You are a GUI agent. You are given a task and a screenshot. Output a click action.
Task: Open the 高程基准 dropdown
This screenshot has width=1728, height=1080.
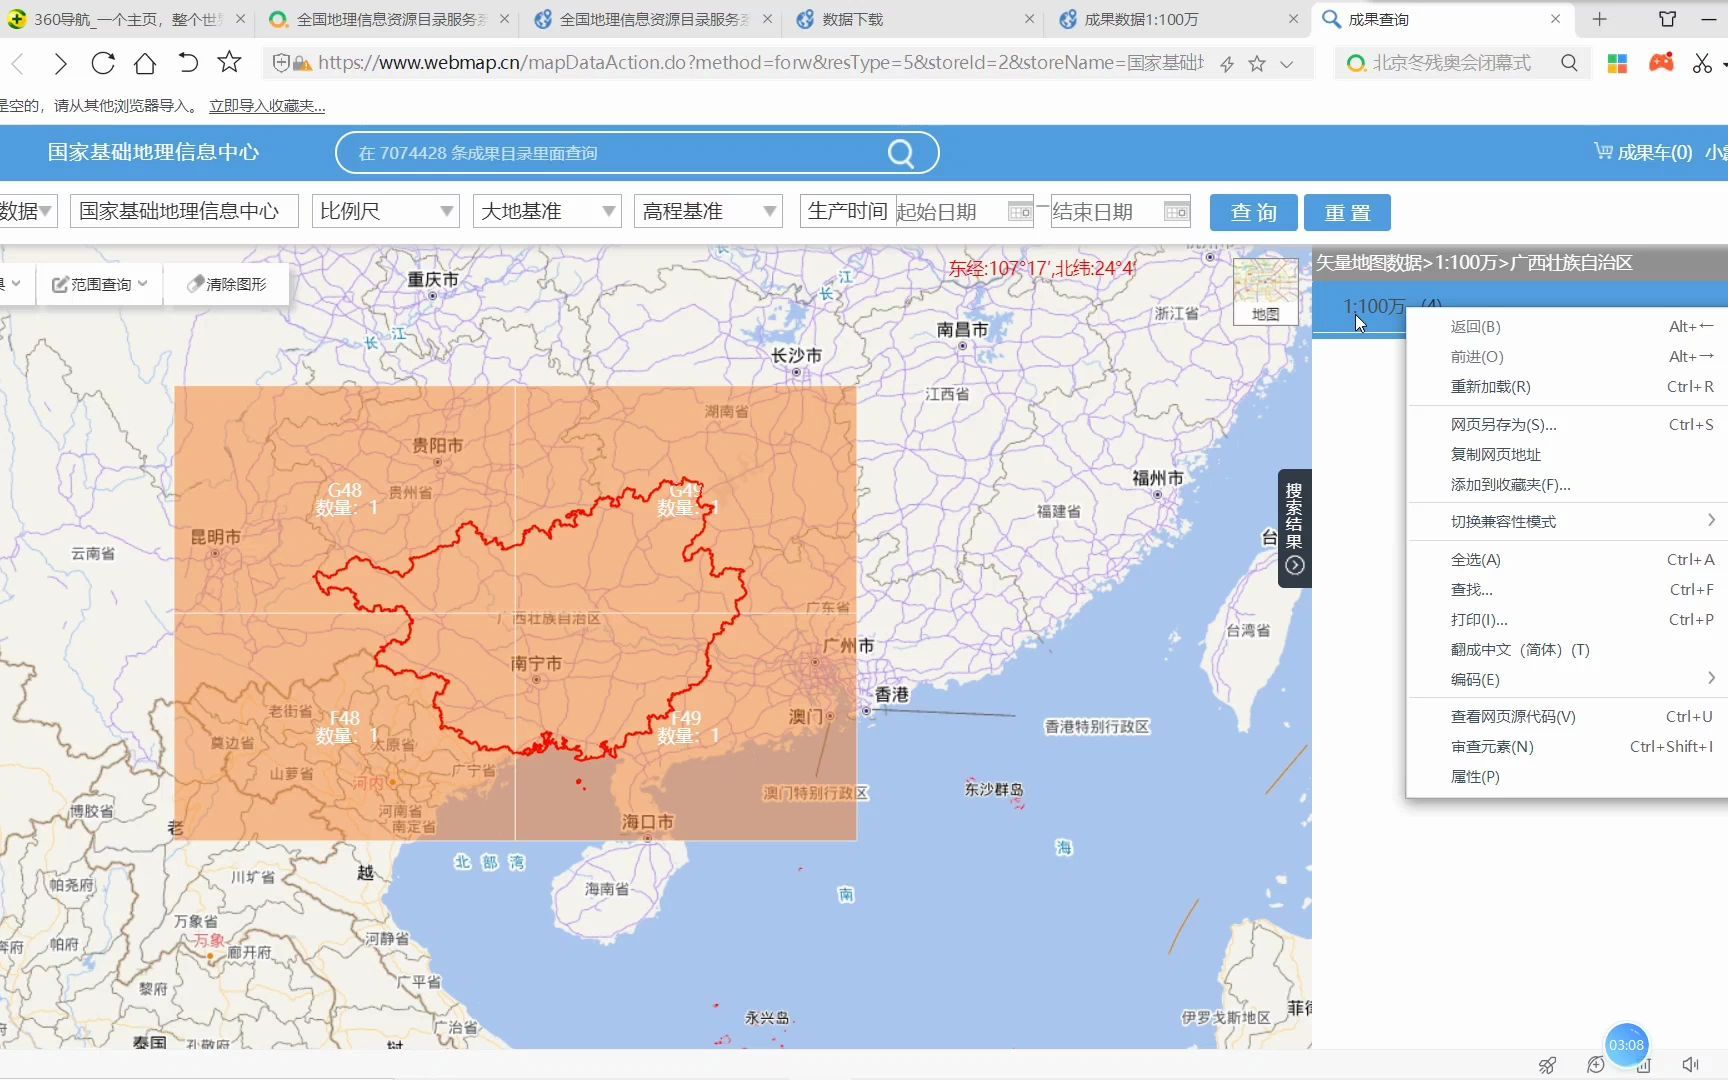708,211
